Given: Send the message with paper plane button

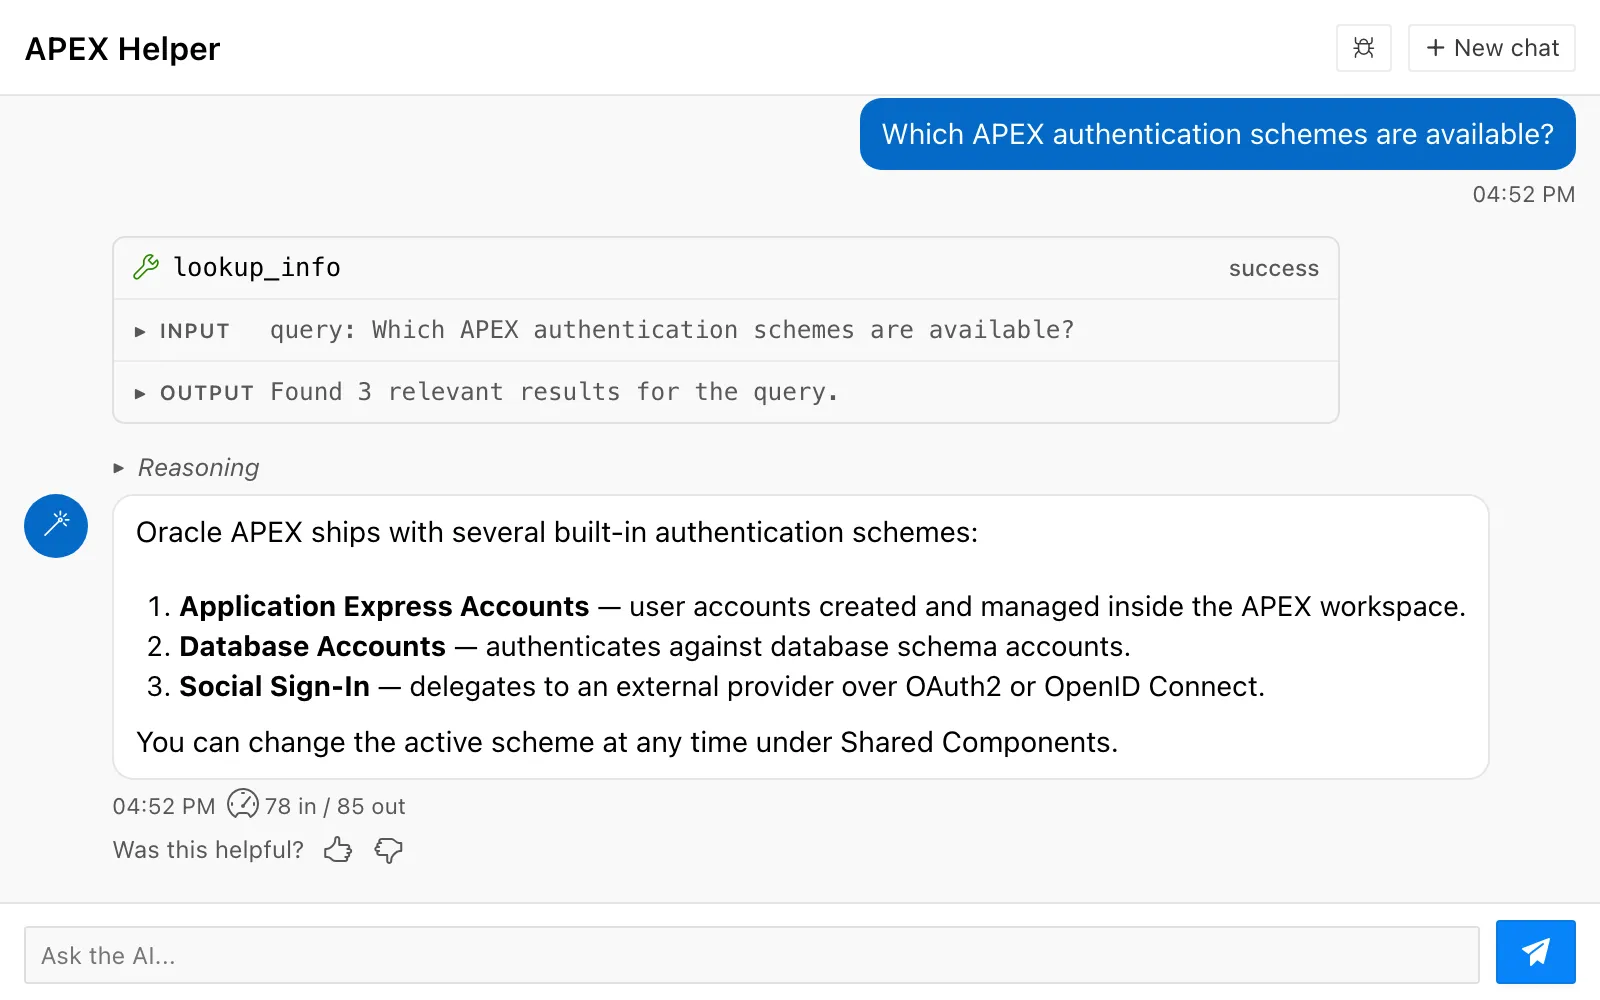Looking at the screenshot, I should (x=1536, y=952).
